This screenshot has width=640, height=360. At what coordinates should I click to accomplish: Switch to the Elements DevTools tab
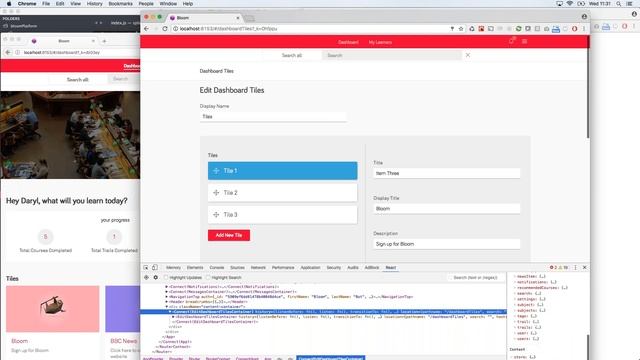(195, 268)
